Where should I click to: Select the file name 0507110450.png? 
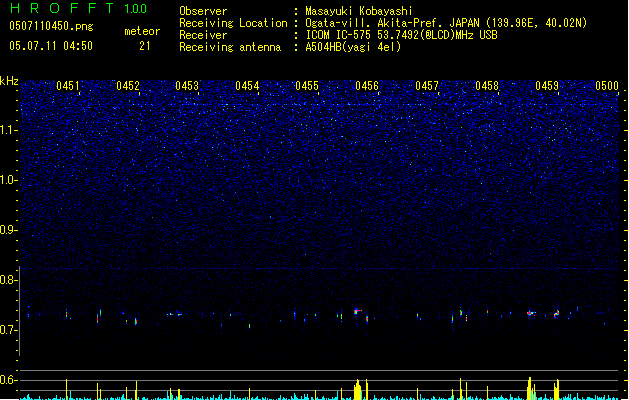51,27
